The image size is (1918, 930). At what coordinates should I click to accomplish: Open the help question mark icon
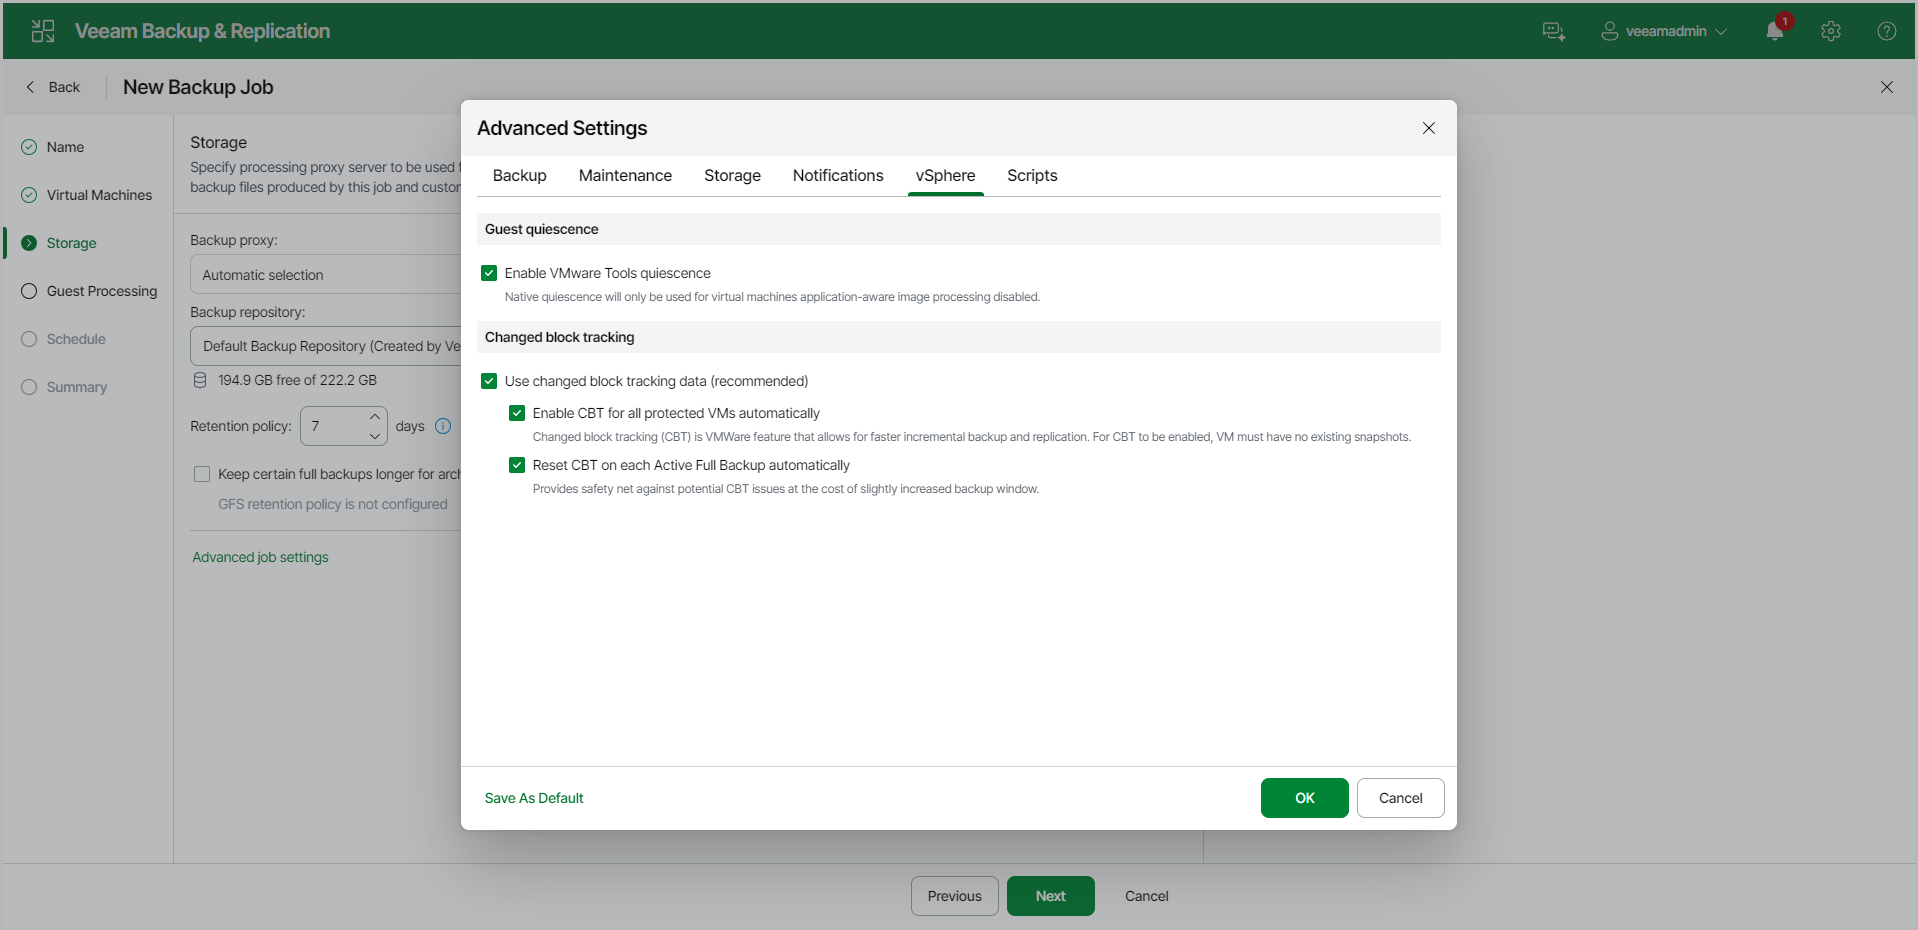[x=1886, y=31]
